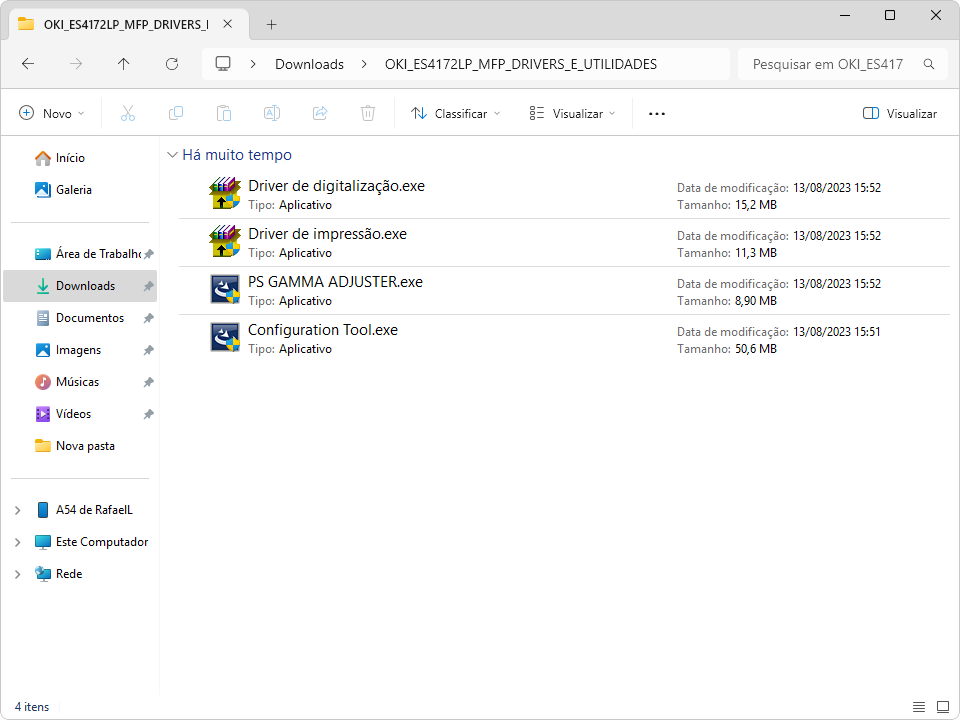Viewport: 960px width, 720px height.
Task: Click the Paste clipboard icon
Action: [x=223, y=113]
